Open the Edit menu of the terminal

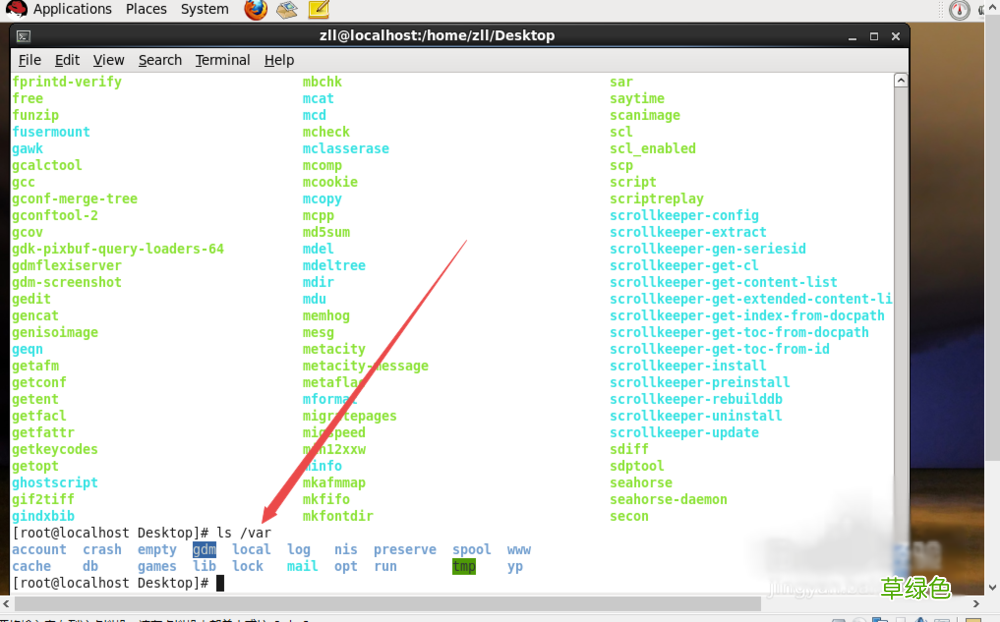[x=67, y=59]
